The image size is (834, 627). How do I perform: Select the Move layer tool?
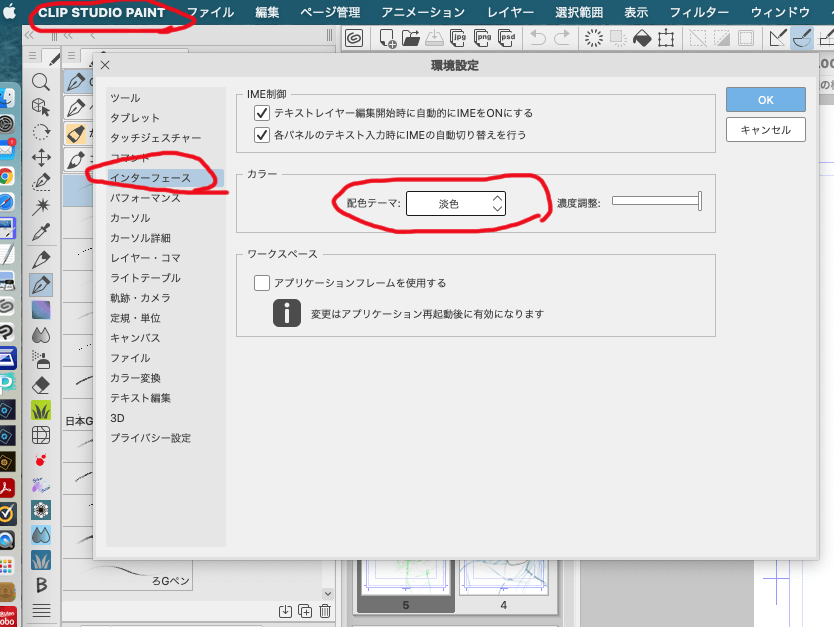[x=41, y=157]
